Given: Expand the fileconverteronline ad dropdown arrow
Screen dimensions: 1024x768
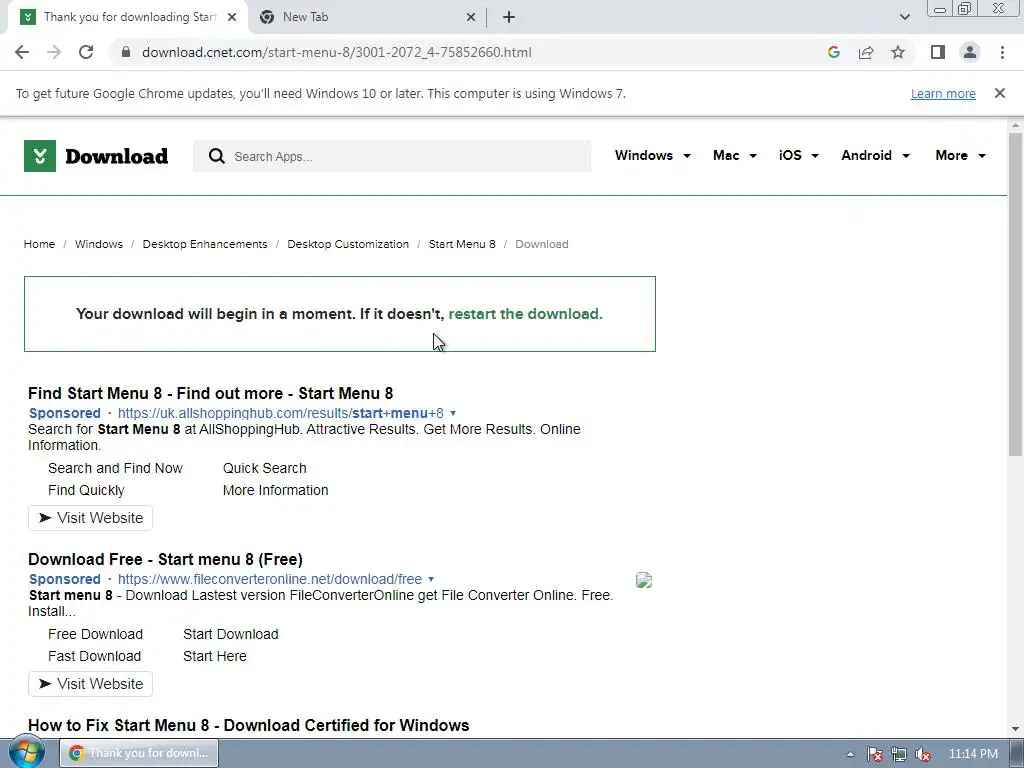Looking at the screenshot, I should [x=431, y=579].
